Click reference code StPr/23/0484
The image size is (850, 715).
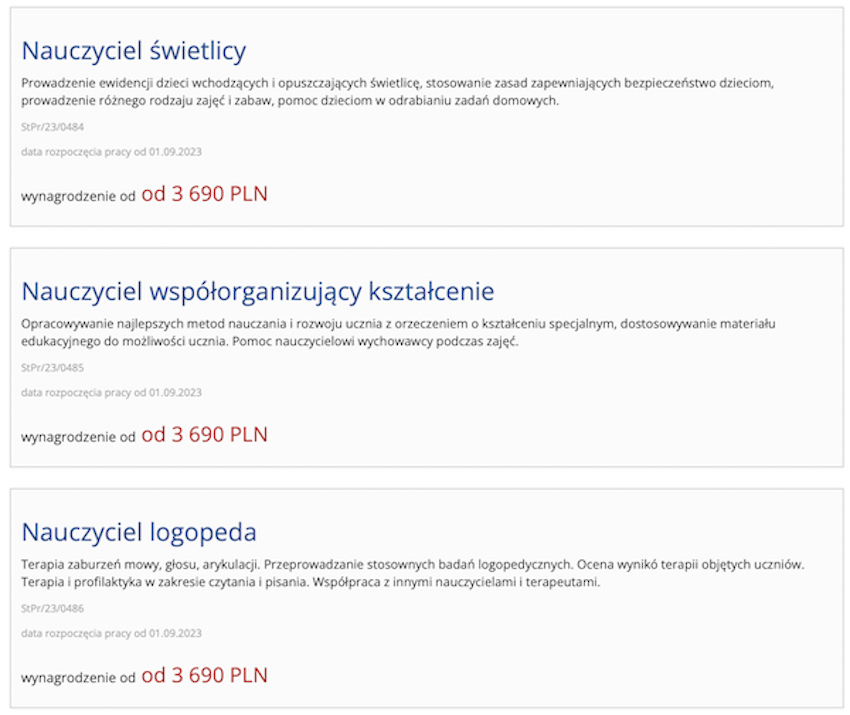(x=53, y=127)
